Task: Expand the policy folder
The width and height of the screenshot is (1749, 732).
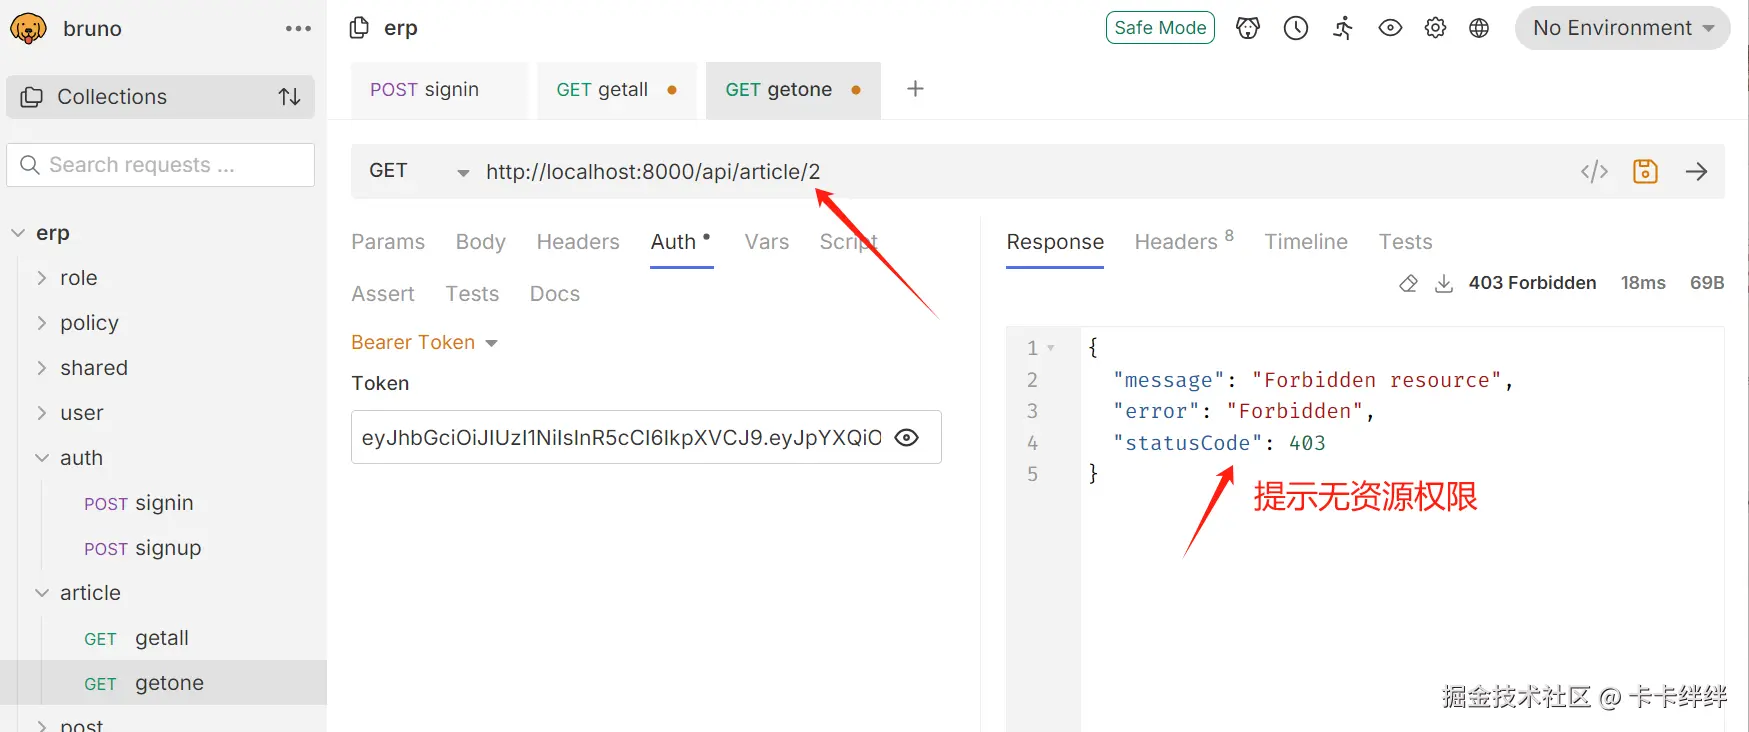Action: click(x=42, y=323)
